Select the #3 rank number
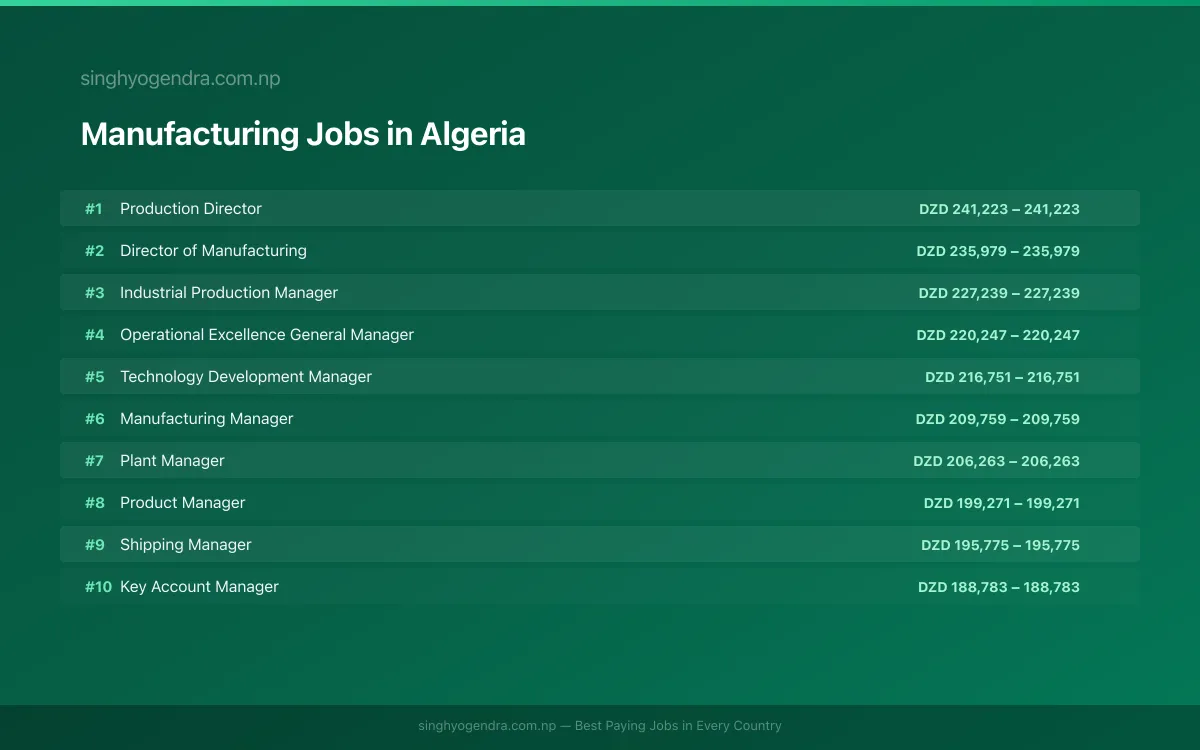1200x750 pixels. pyautogui.click(x=94, y=293)
